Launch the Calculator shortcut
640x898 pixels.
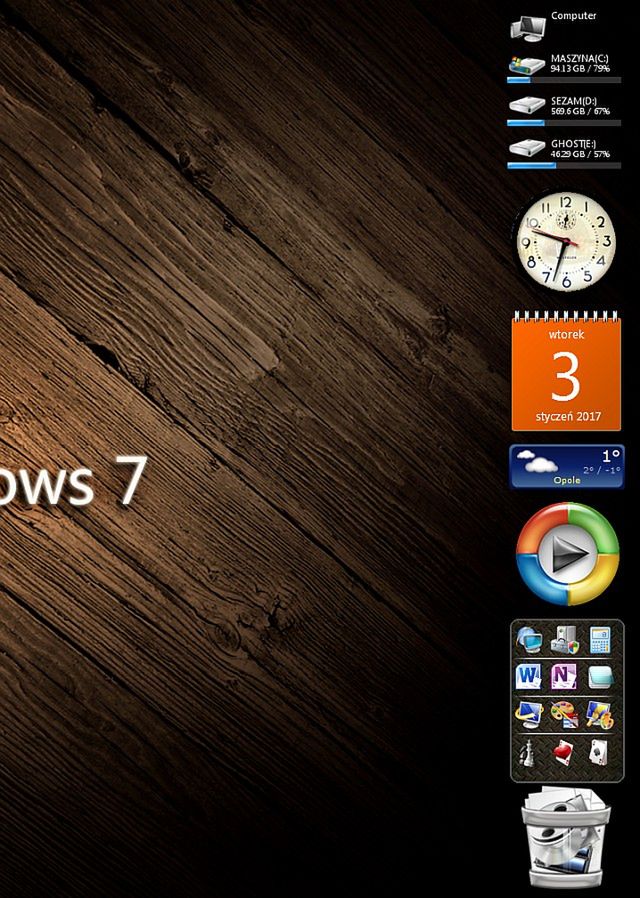pos(600,640)
